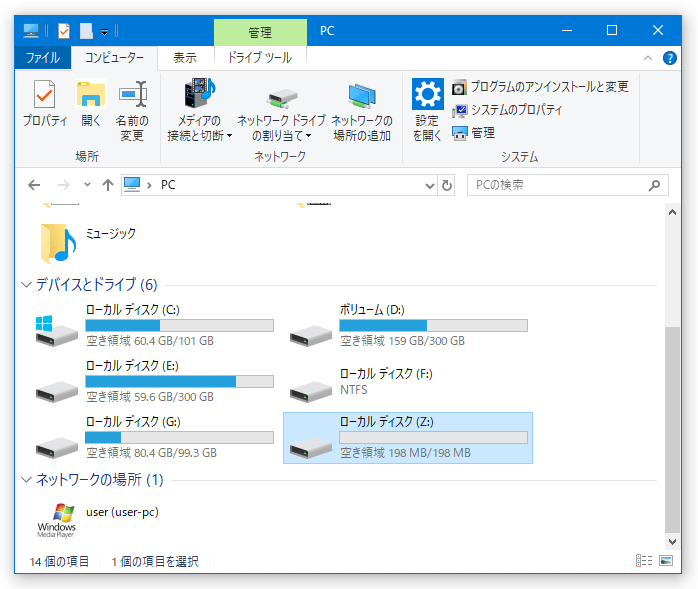698x589 pixels.
Task: Click the 管理 item in the System group
Action: (x=473, y=133)
